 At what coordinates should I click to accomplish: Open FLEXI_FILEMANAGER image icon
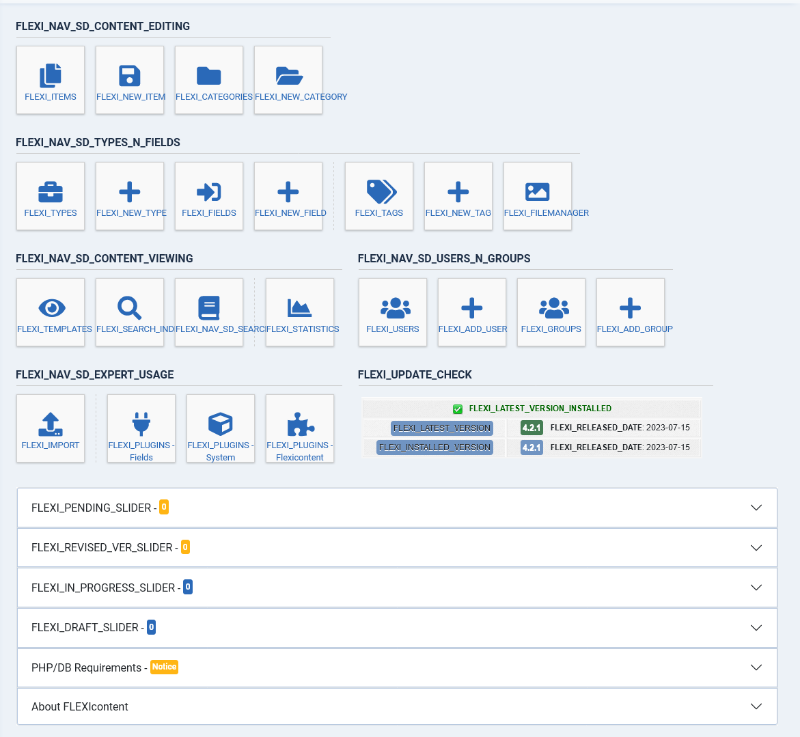pos(537,192)
